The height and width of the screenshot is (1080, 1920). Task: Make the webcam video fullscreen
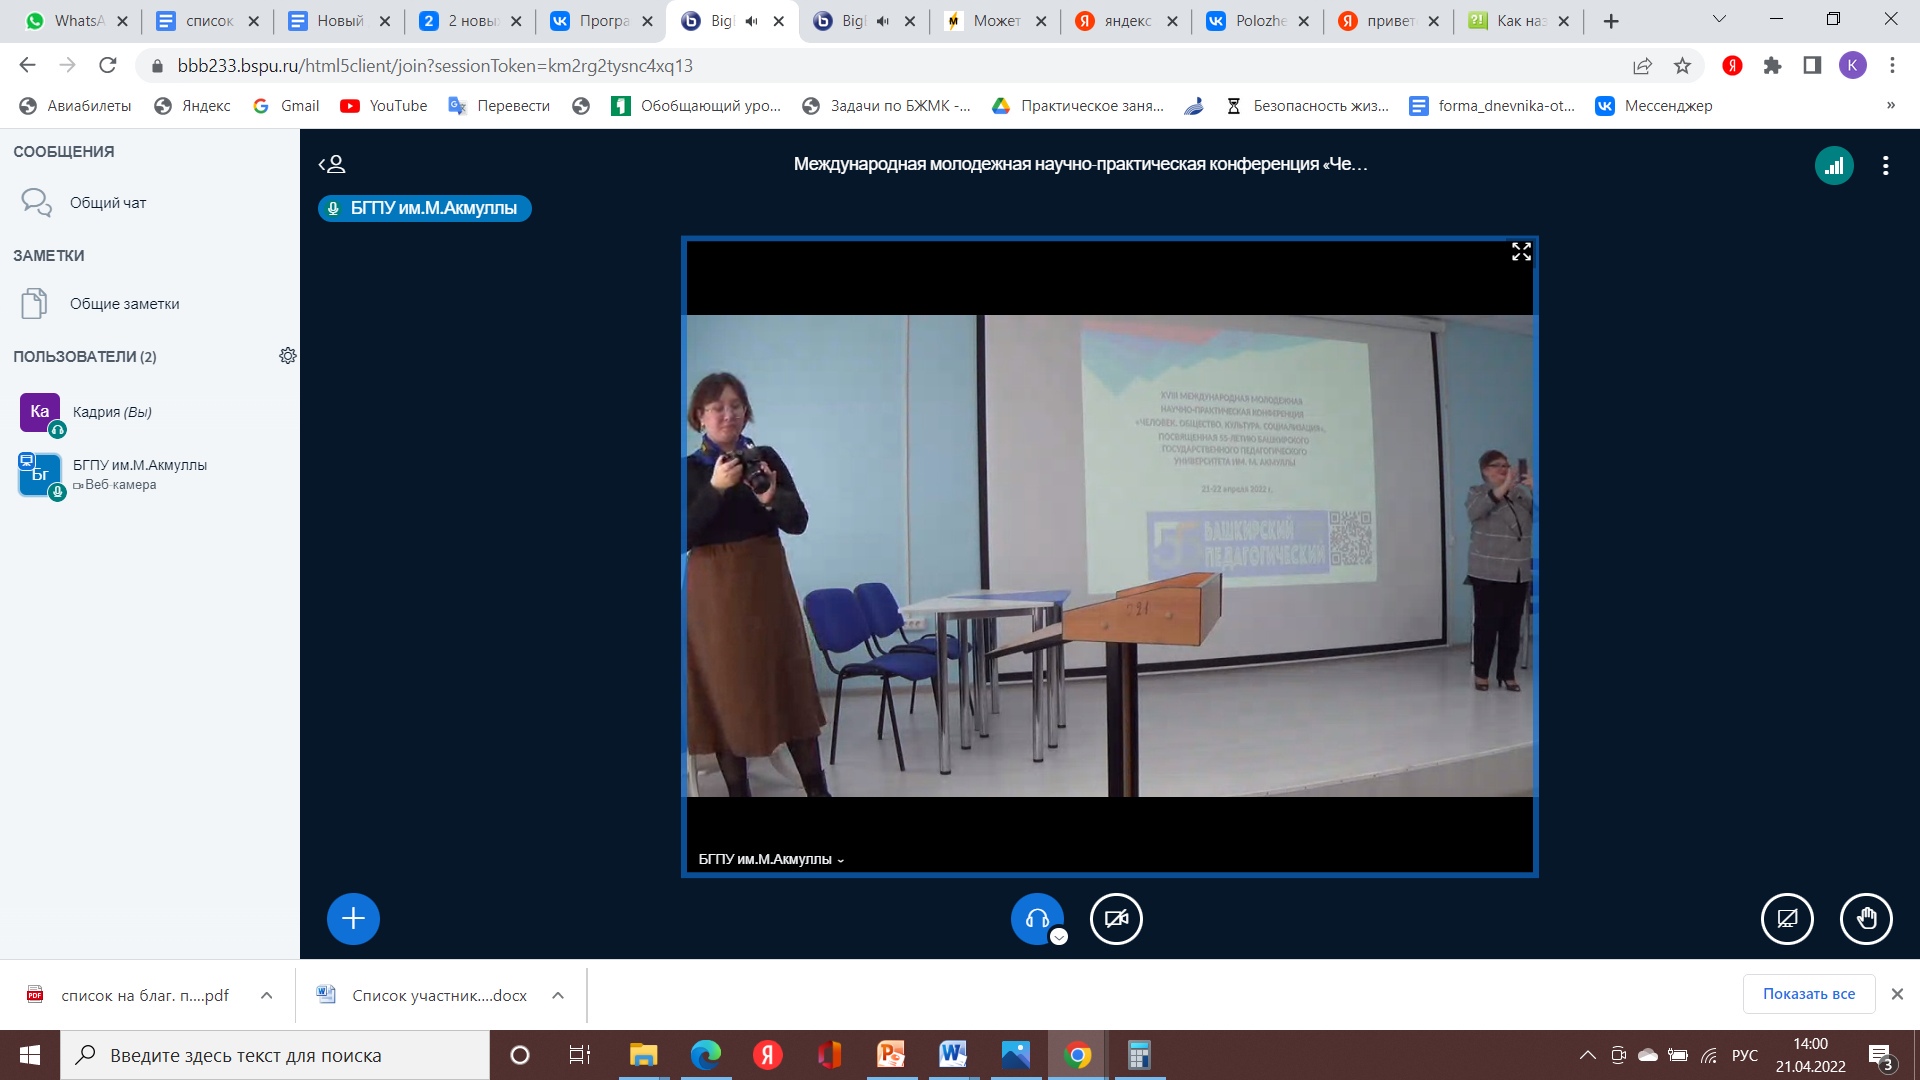[1521, 252]
